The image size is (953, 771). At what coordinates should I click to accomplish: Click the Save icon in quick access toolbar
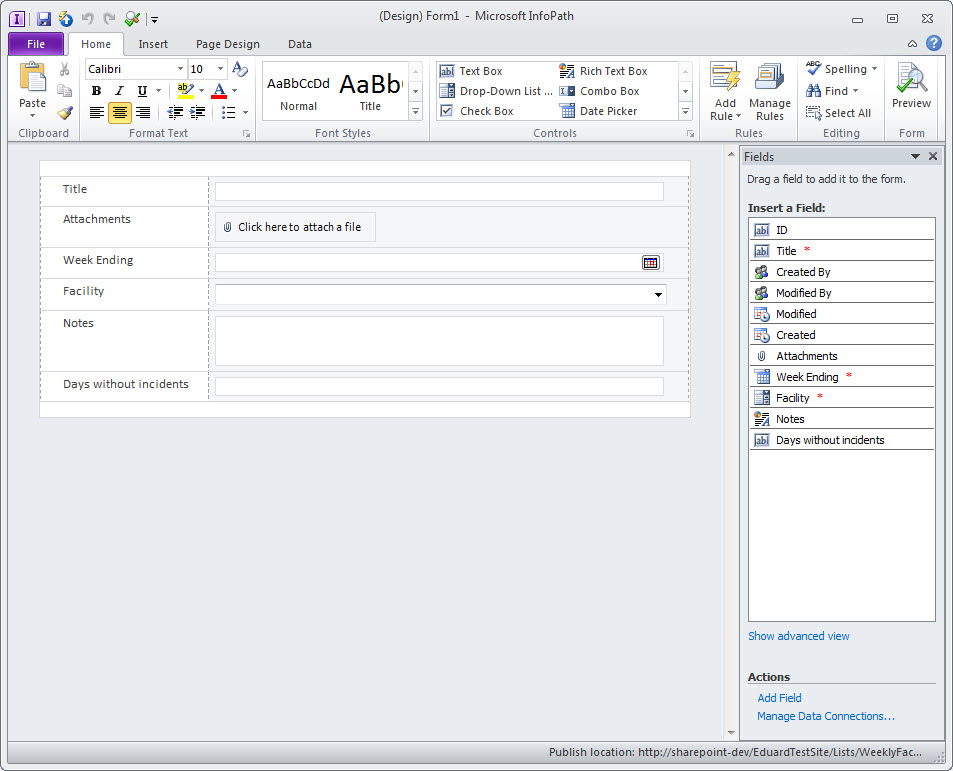[x=44, y=19]
